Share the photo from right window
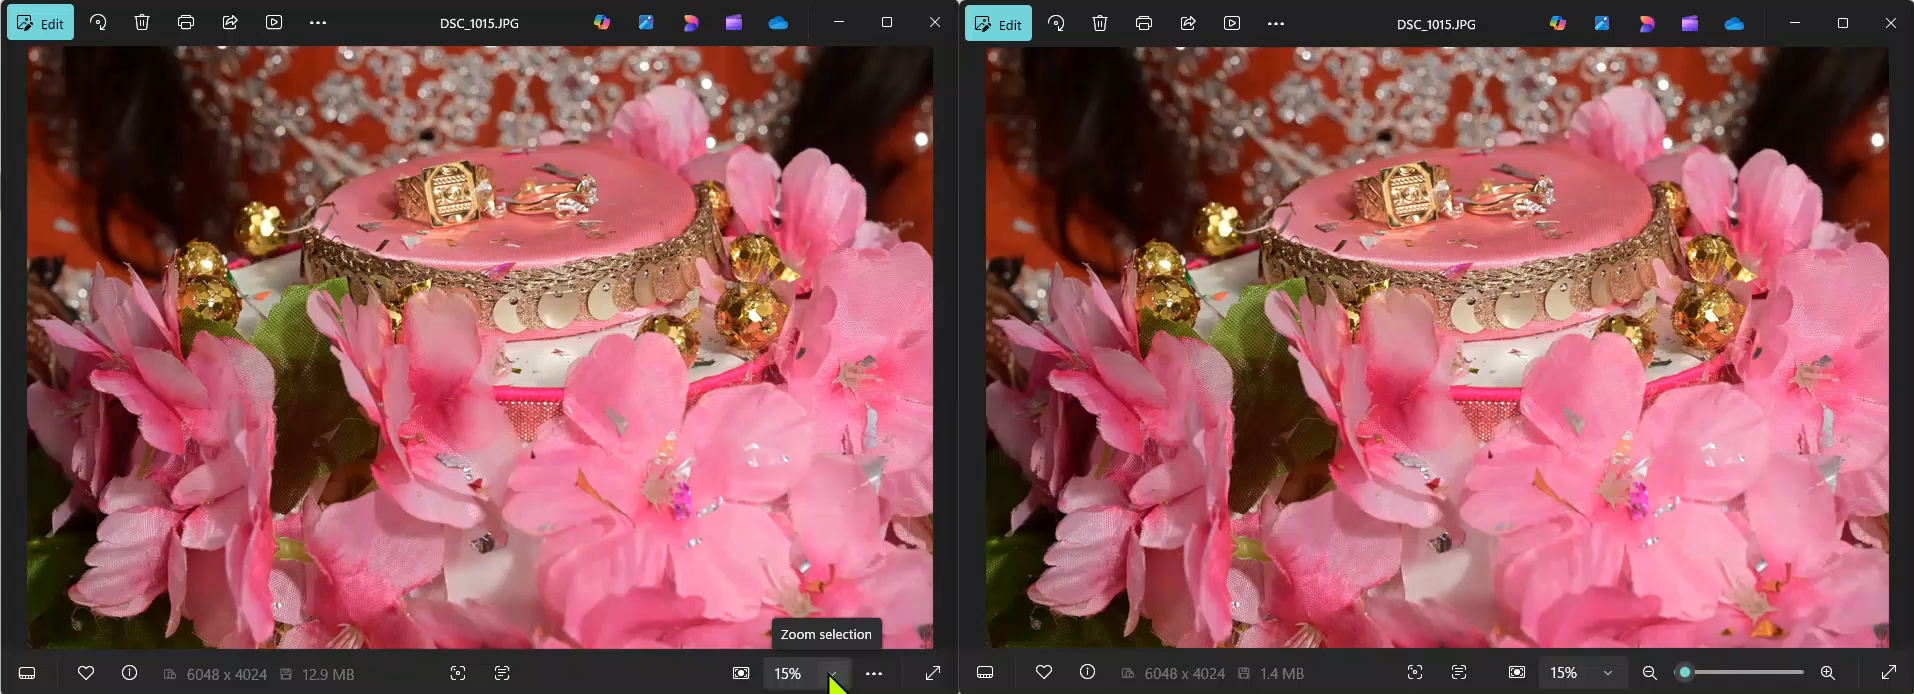Viewport: 1914px width, 694px height. (1188, 23)
